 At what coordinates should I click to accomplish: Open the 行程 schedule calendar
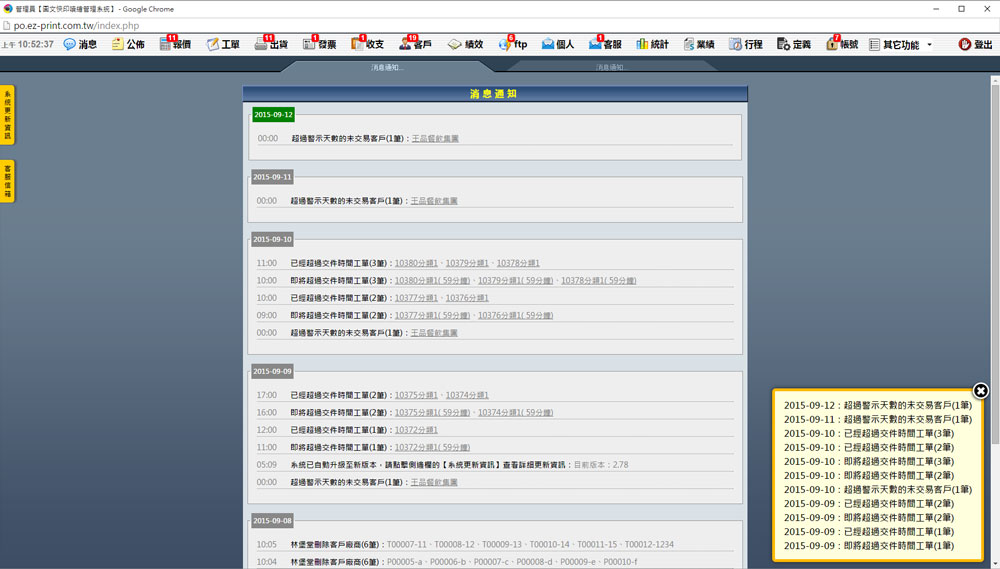(746, 45)
